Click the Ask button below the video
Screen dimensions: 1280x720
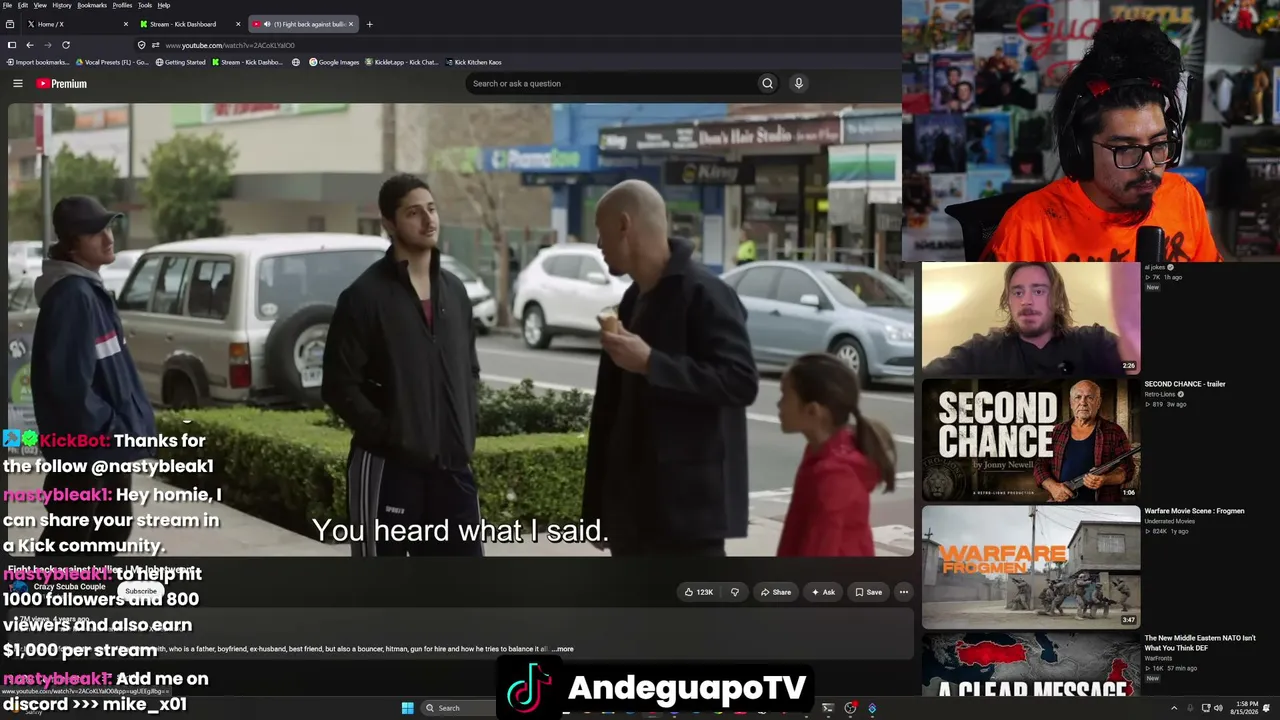pyautogui.click(x=823, y=592)
